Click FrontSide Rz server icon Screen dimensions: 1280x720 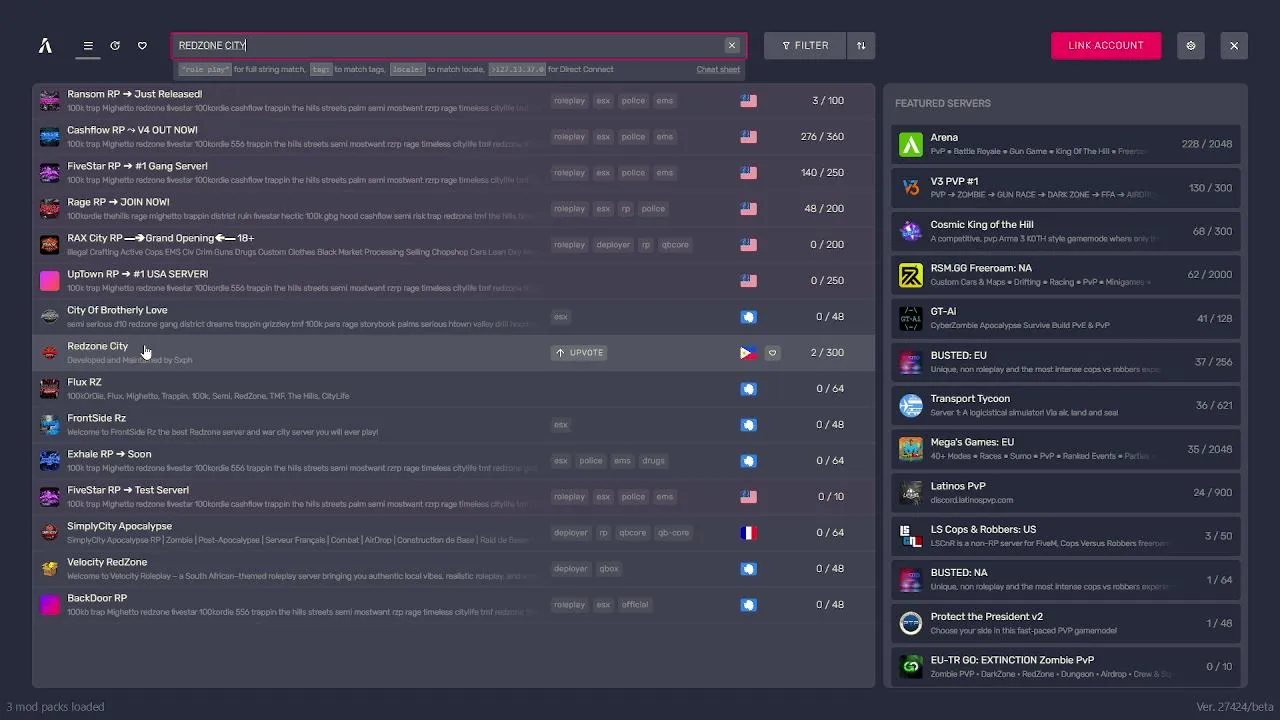click(x=50, y=424)
